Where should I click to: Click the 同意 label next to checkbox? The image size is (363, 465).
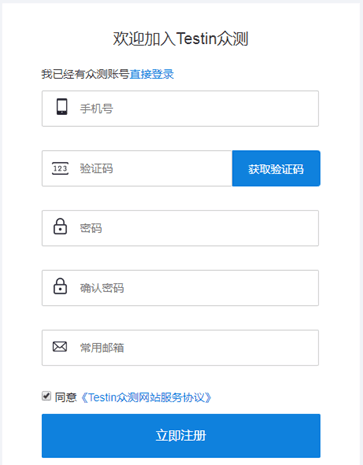tap(66, 397)
